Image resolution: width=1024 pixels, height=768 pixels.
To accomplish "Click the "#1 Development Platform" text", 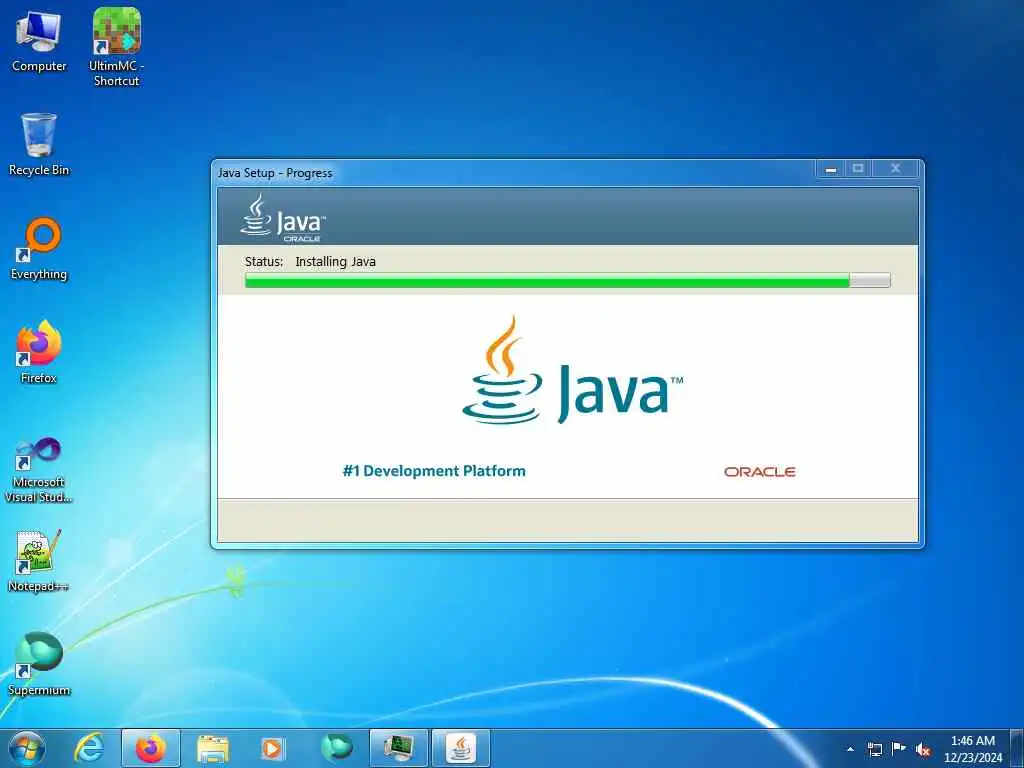I will pos(434,471).
